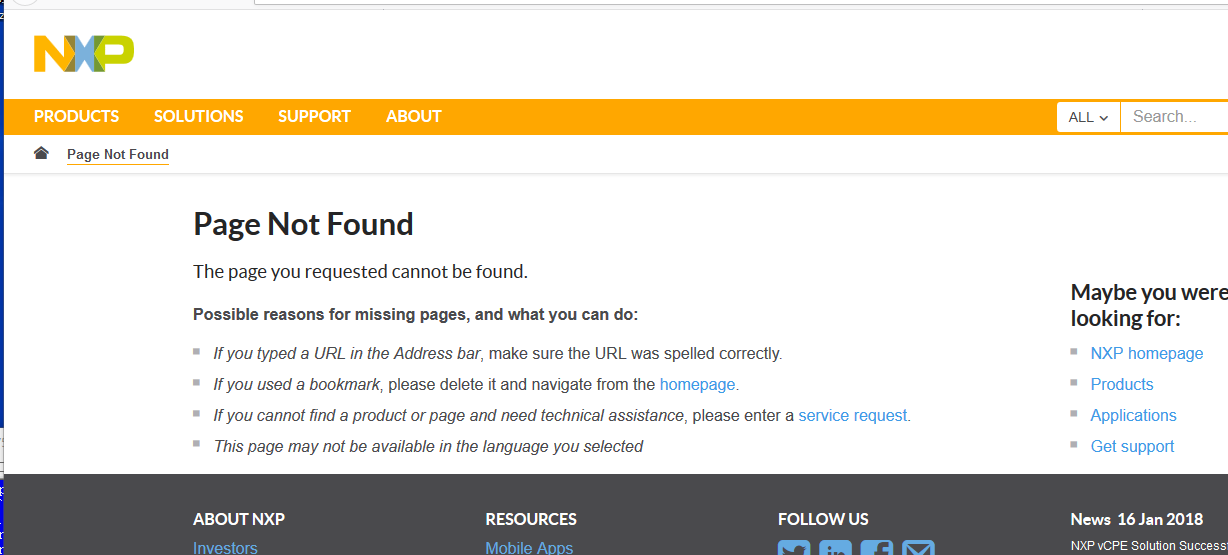Click the News 16 Jan 2018 heading
This screenshot has height=555, width=1228.
[x=1136, y=519]
